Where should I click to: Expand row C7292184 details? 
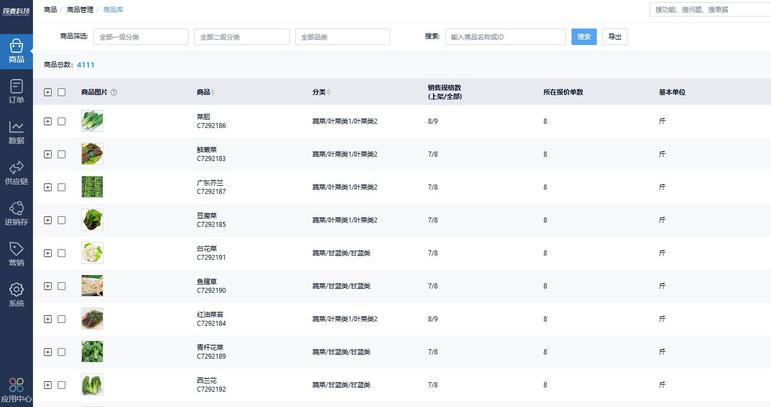click(x=48, y=319)
